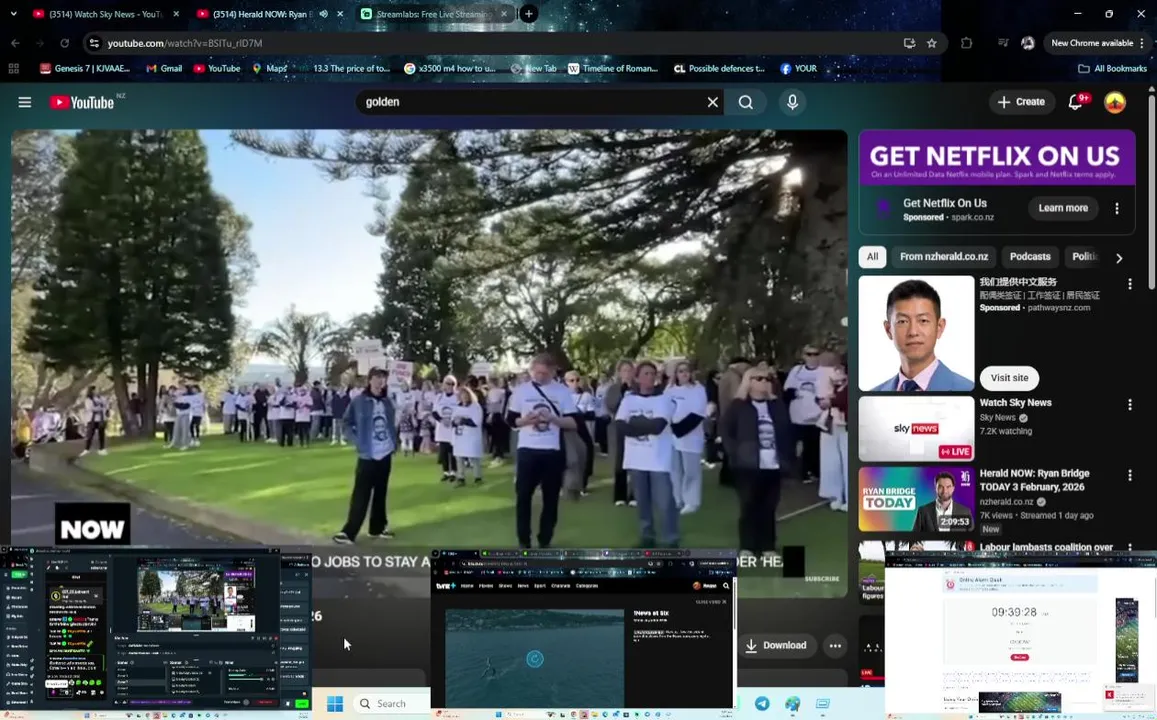This screenshot has height=720, width=1157.
Task: Go to YouTube home via logo
Action: [83, 102]
